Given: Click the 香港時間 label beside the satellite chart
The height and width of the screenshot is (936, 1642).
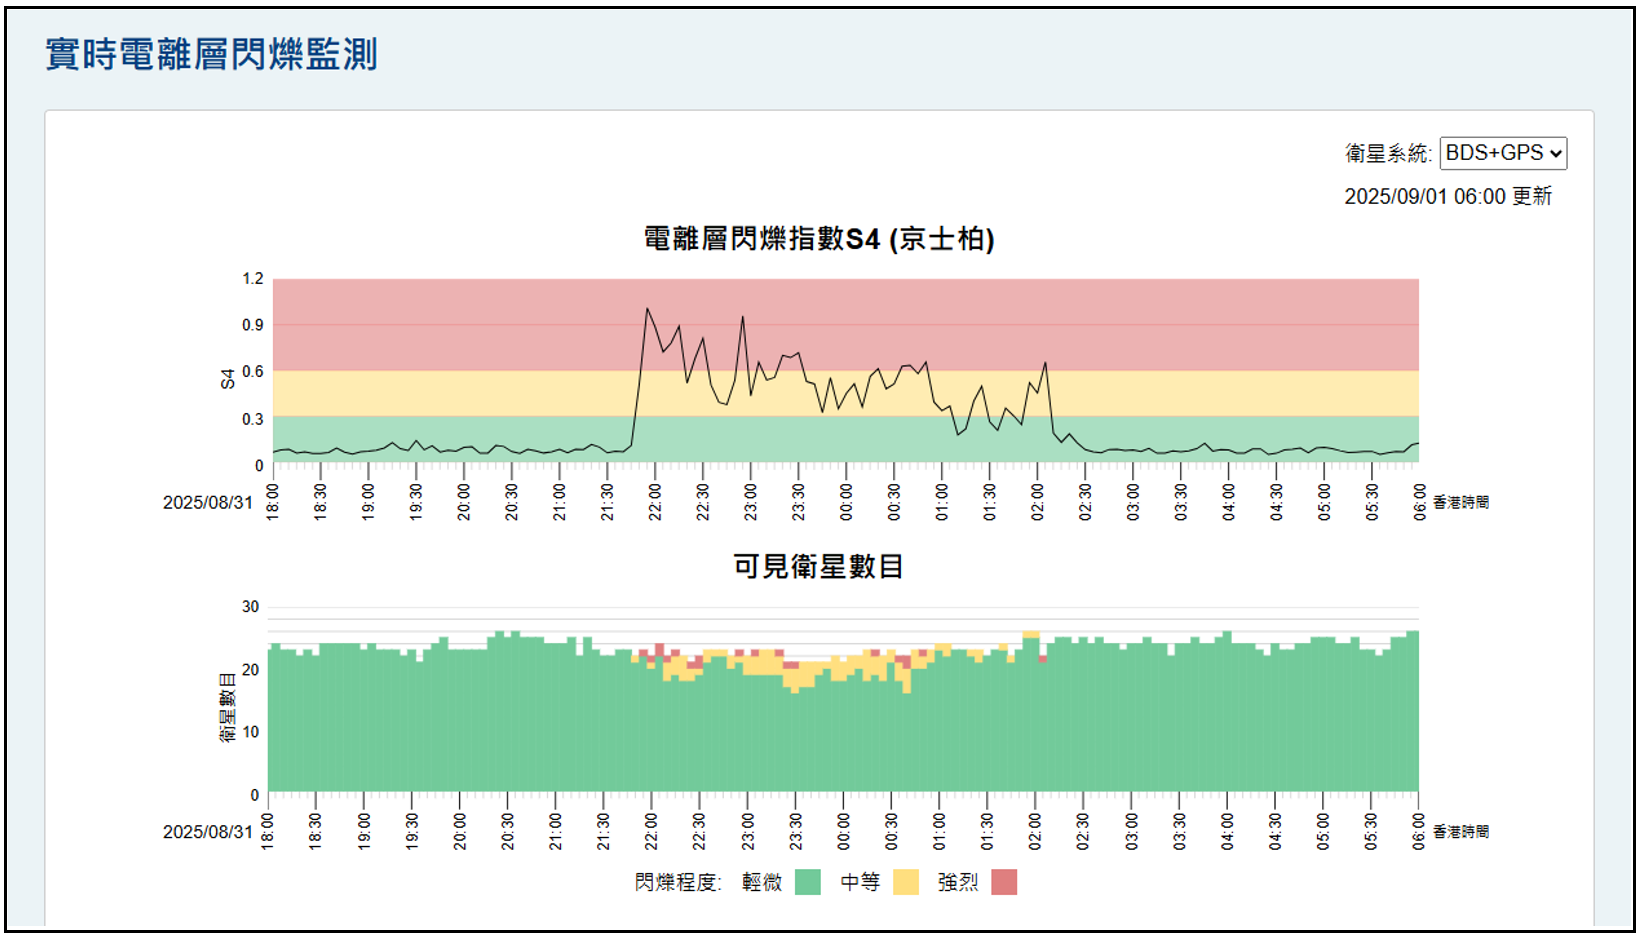Looking at the screenshot, I should pos(1461,832).
